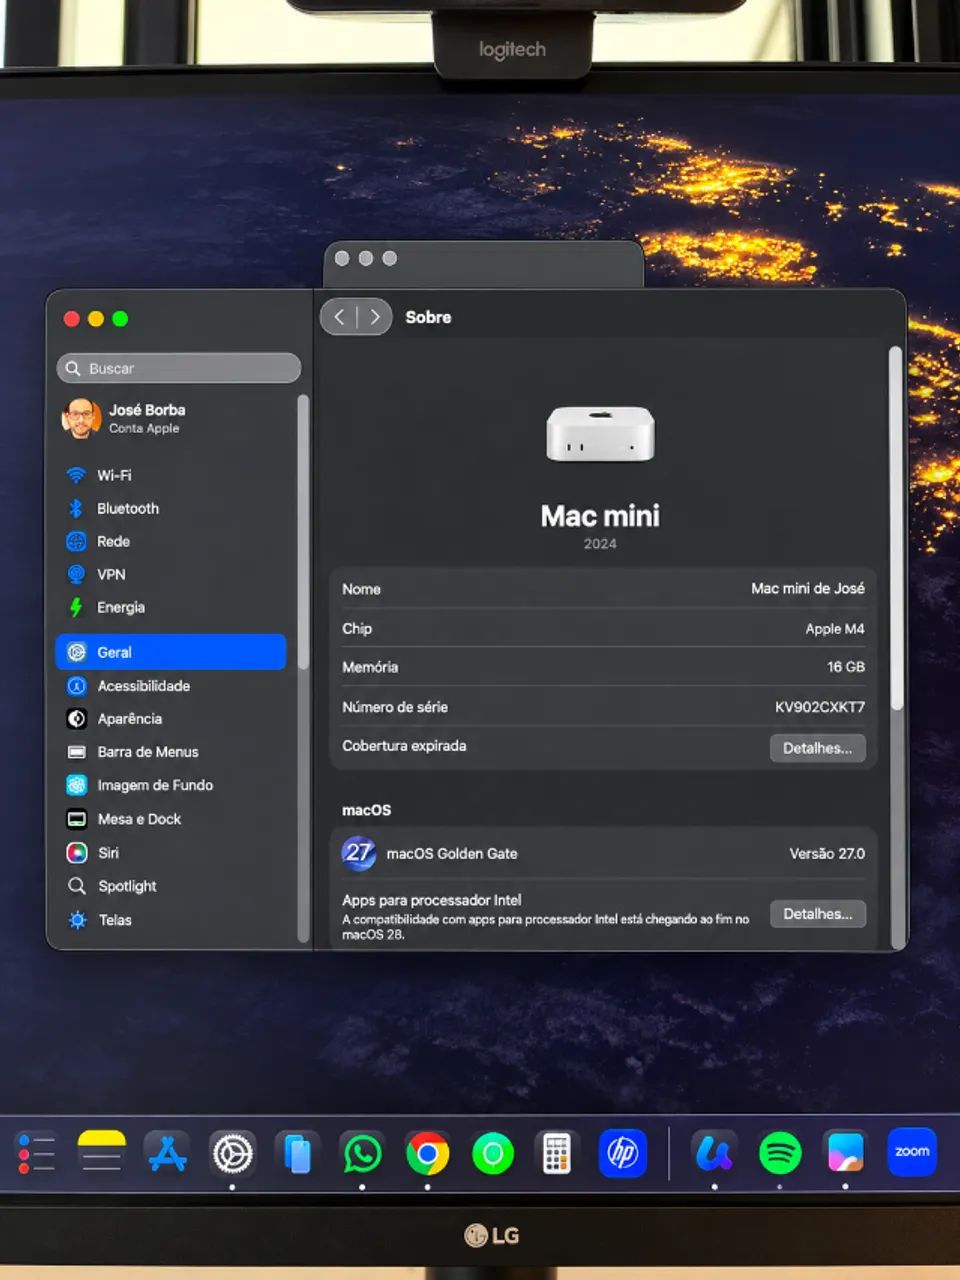Screen dimensions: 960x1280
Task: Select Geral in the sidebar
Action: 171,652
